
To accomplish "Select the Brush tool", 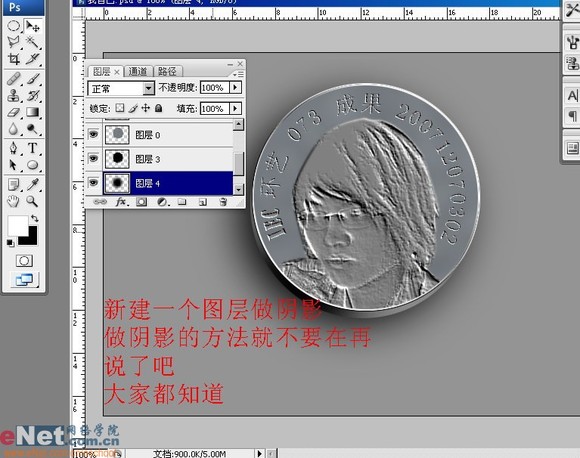I will (33, 79).
